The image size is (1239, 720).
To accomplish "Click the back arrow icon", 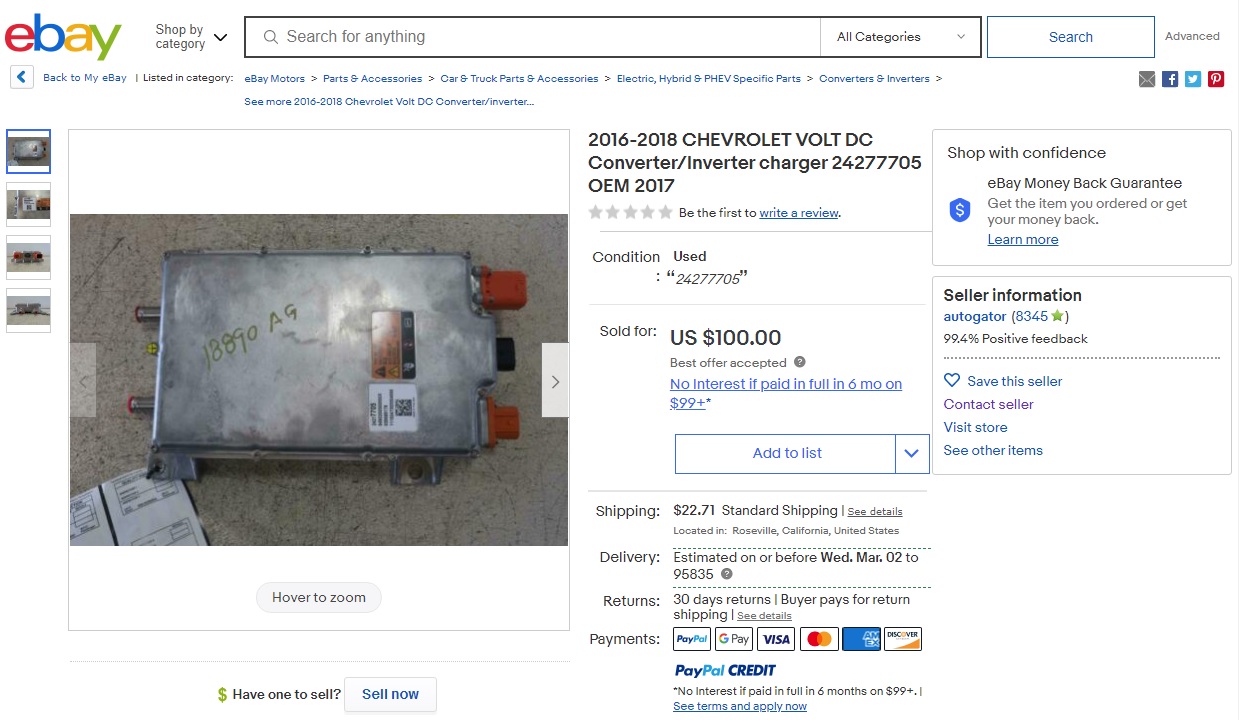I will click(x=22, y=77).
